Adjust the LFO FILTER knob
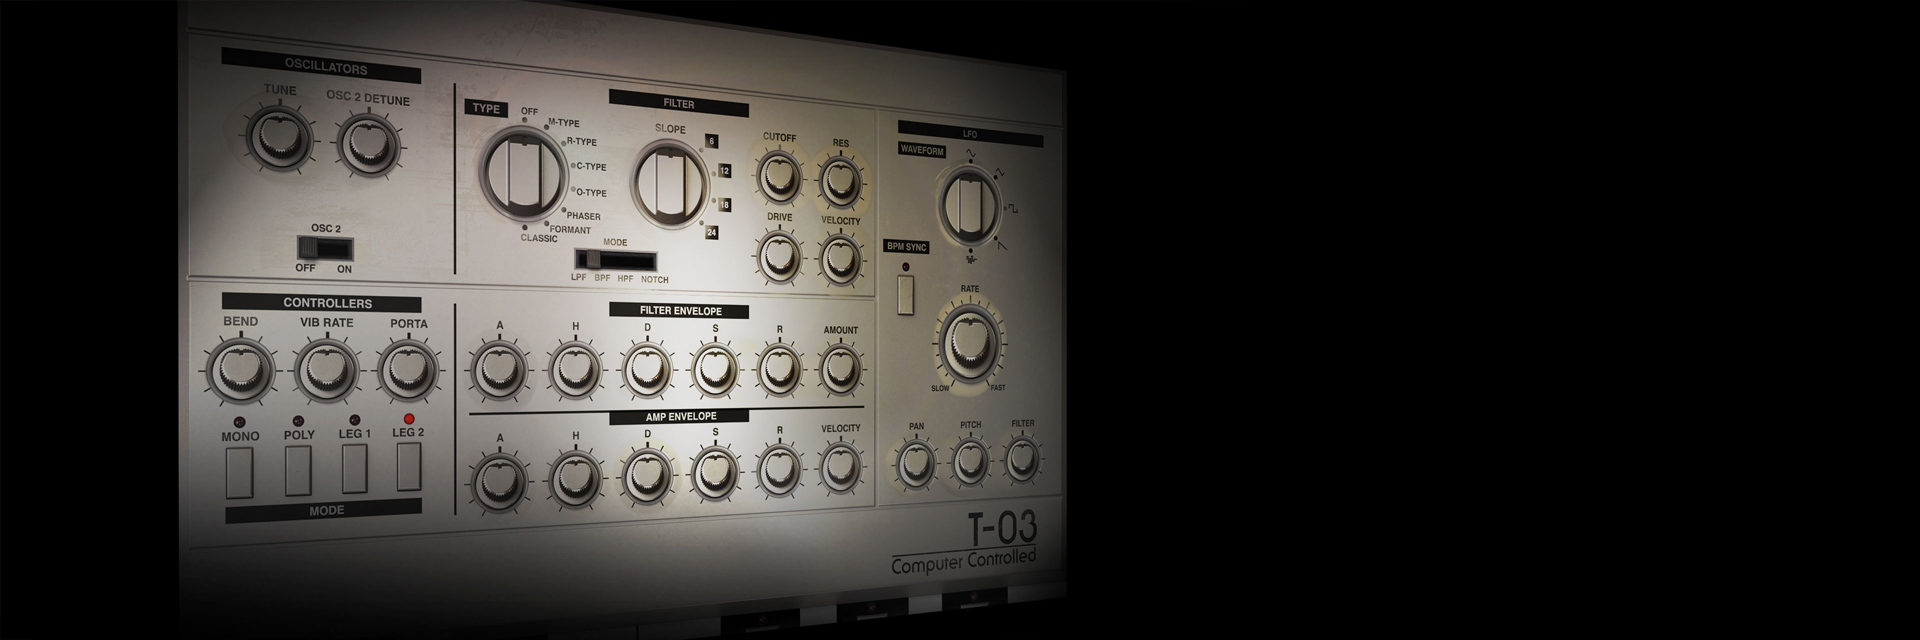Screen dimensions: 1920x640 tap(1022, 459)
